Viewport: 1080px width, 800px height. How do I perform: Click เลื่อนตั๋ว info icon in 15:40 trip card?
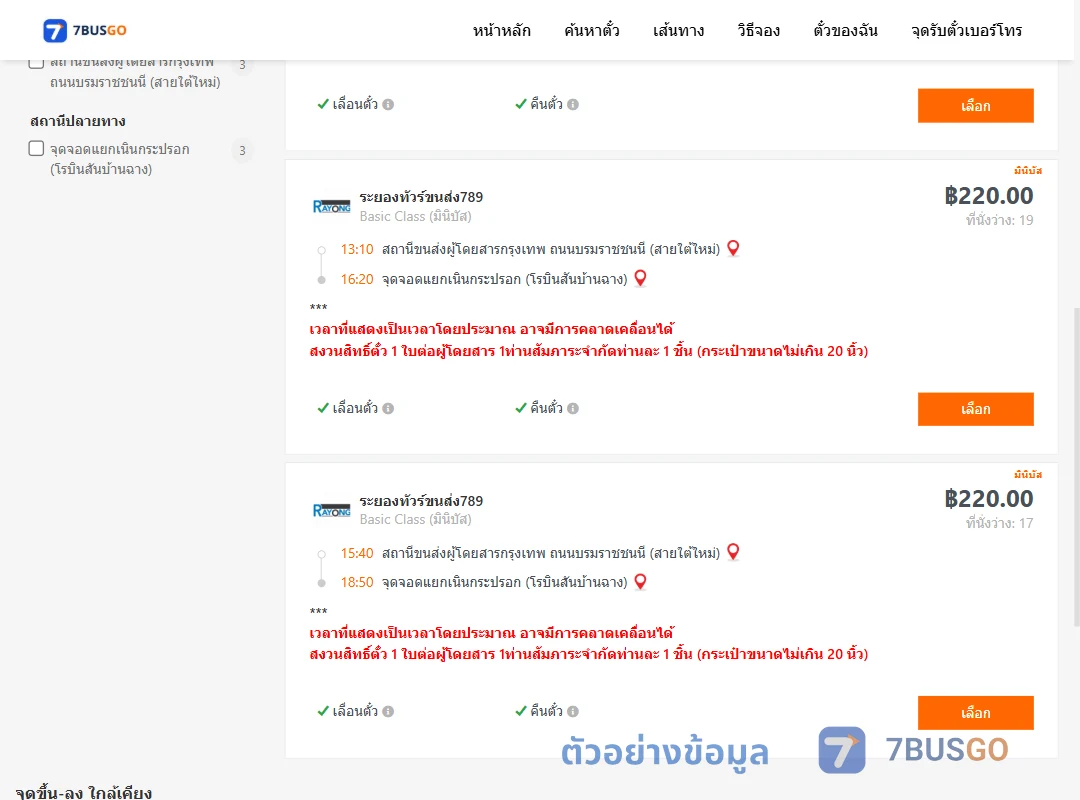pos(388,711)
